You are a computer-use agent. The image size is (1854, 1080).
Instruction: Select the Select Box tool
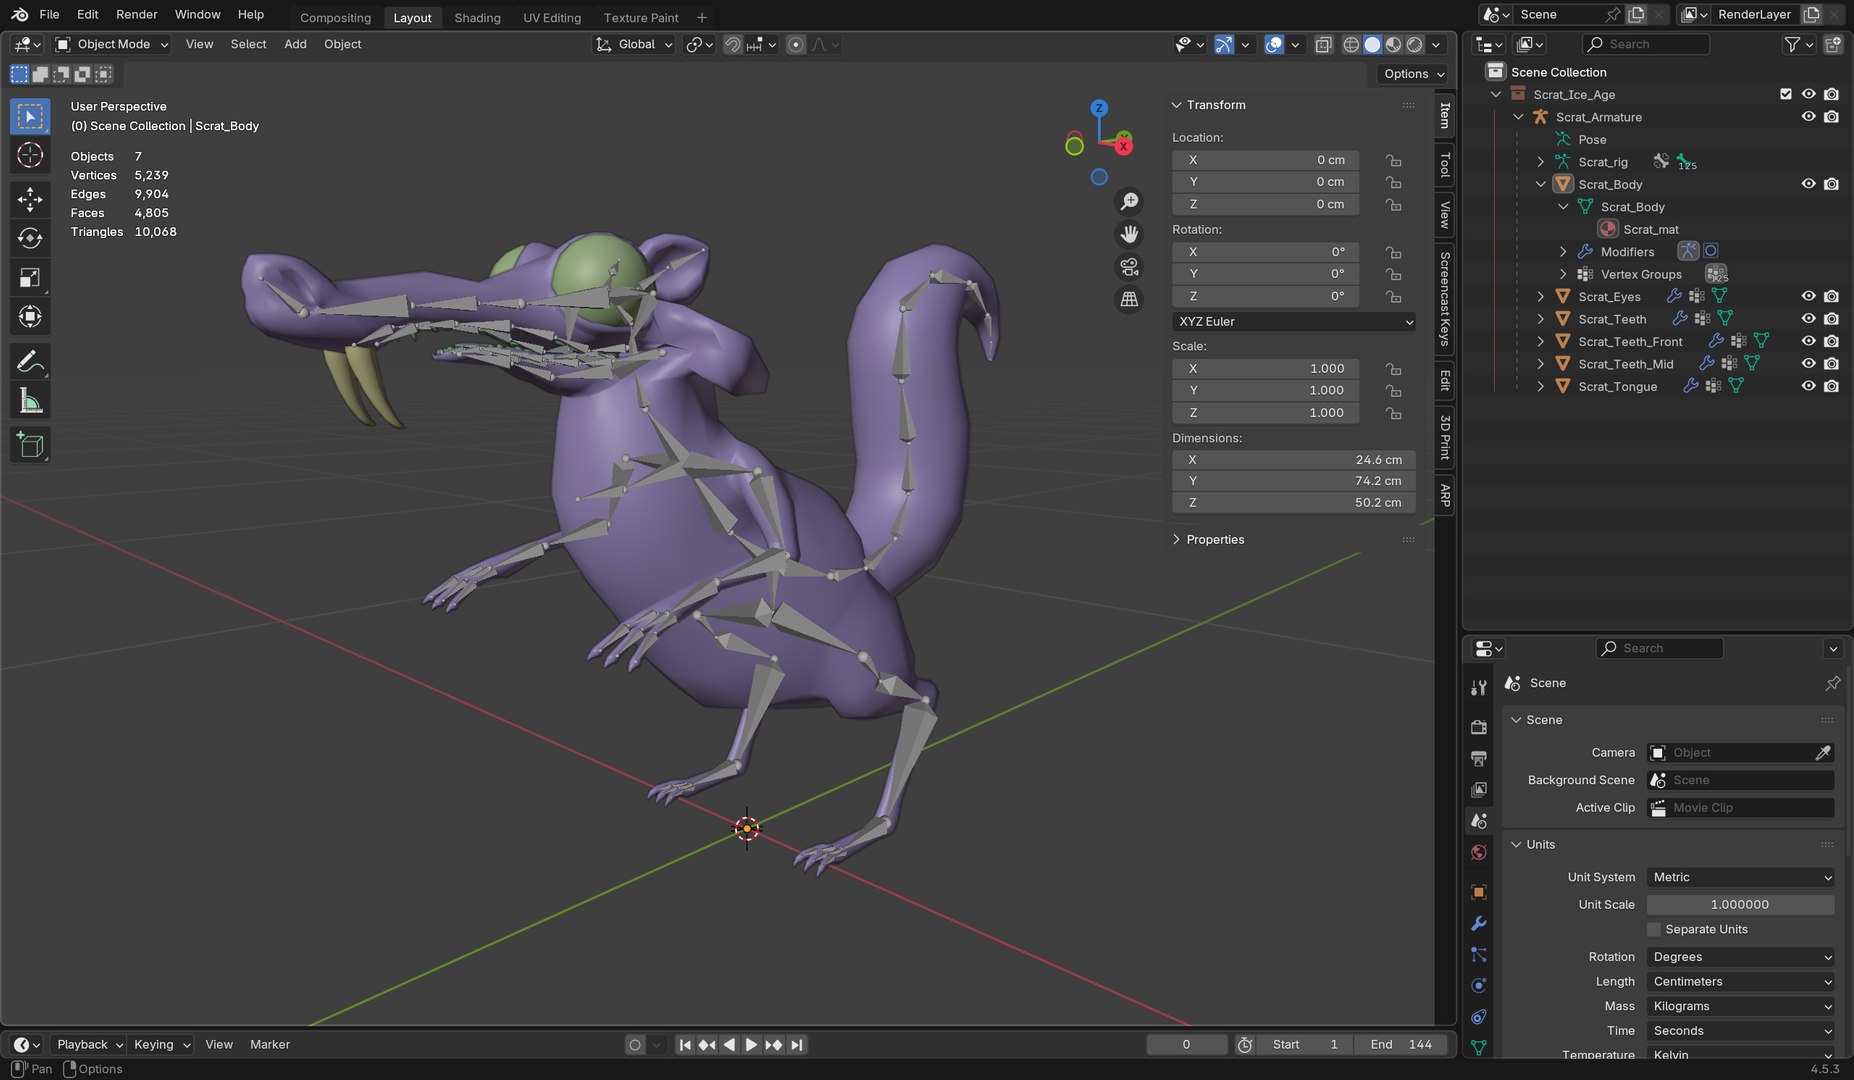click(30, 117)
